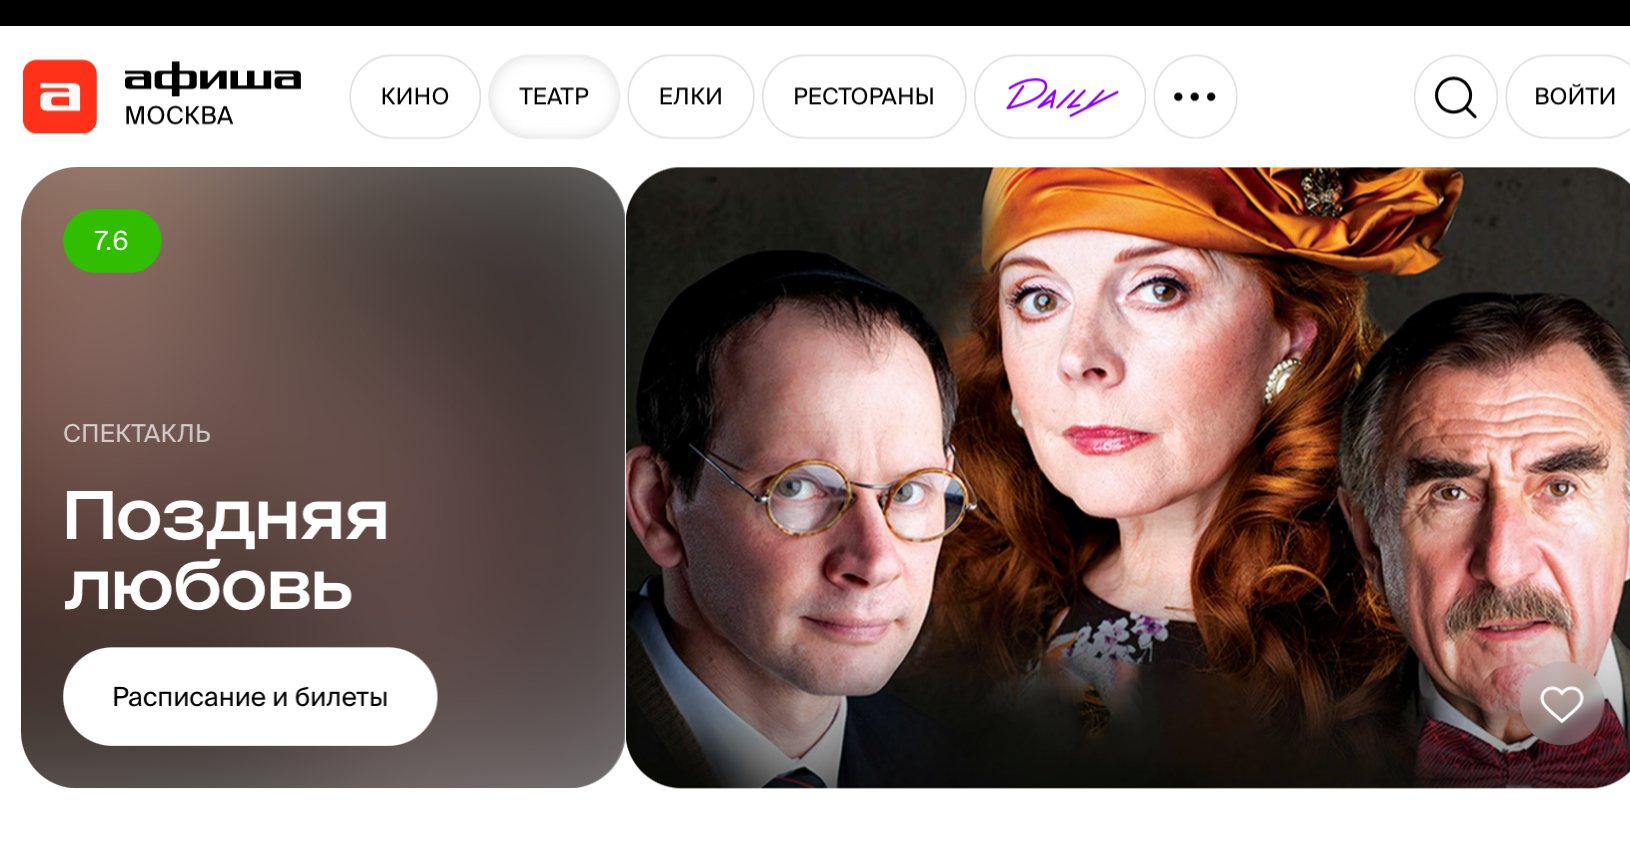The height and width of the screenshot is (860, 1630).
Task: Go to the ЕЛКИ section
Action: 690,97
